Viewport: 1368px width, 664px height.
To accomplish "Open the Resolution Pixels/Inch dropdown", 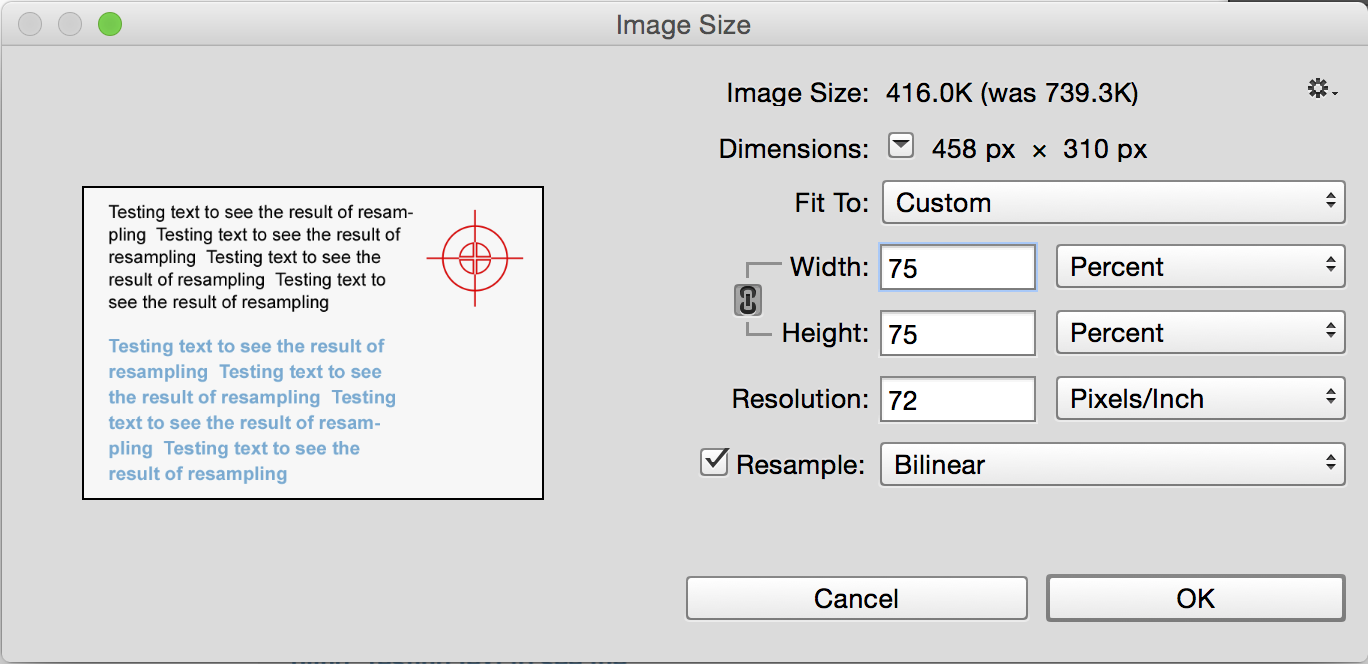I will (1201, 399).
